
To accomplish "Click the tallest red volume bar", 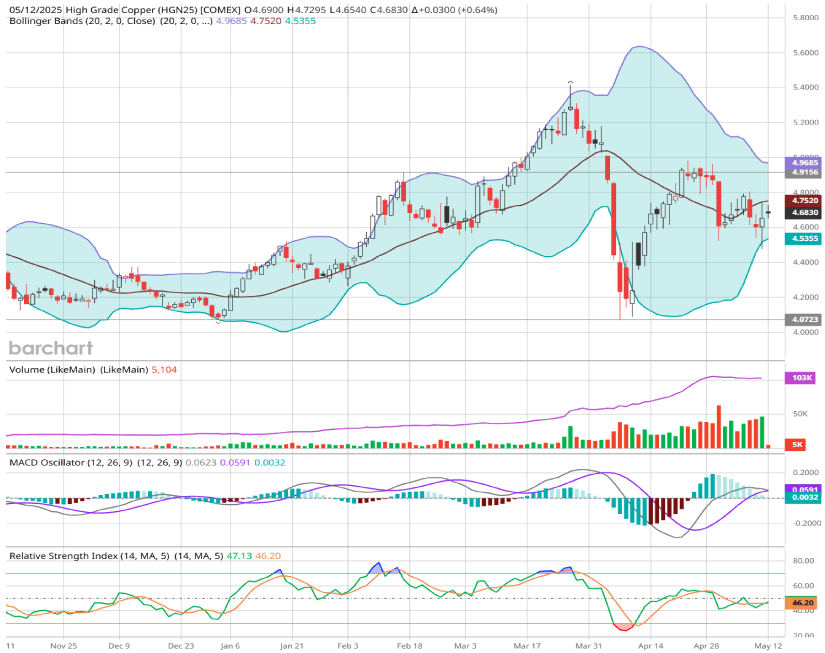I will pyautogui.click(x=718, y=427).
